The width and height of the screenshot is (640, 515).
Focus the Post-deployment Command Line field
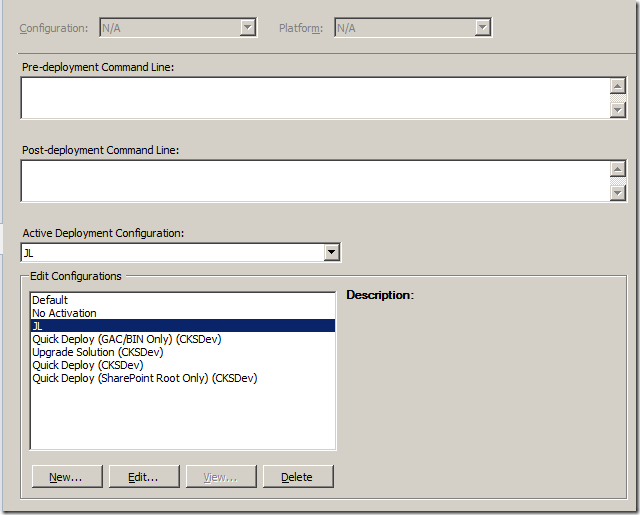click(314, 181)
